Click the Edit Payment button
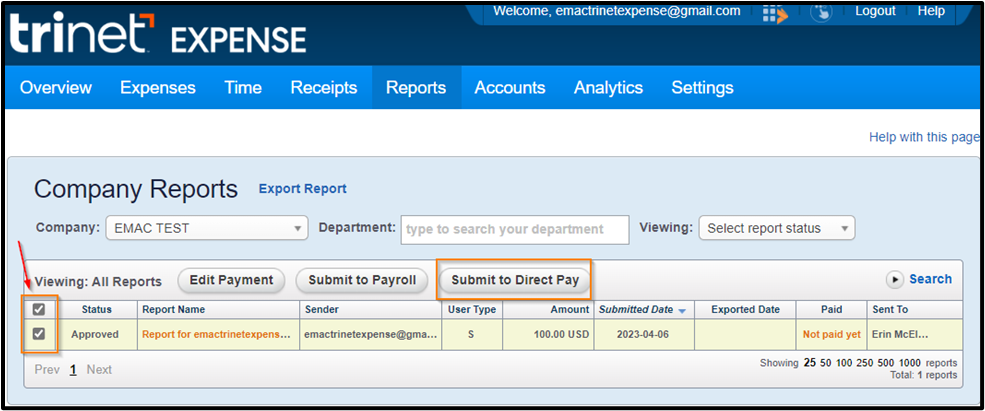Screen dimensions: 985x411 [x=231, y=280]
